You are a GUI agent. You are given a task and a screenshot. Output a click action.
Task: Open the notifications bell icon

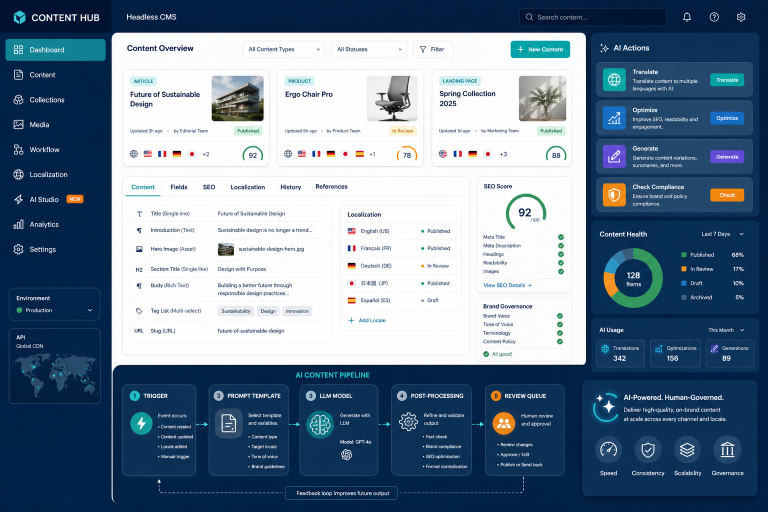(x=687, y=17)
